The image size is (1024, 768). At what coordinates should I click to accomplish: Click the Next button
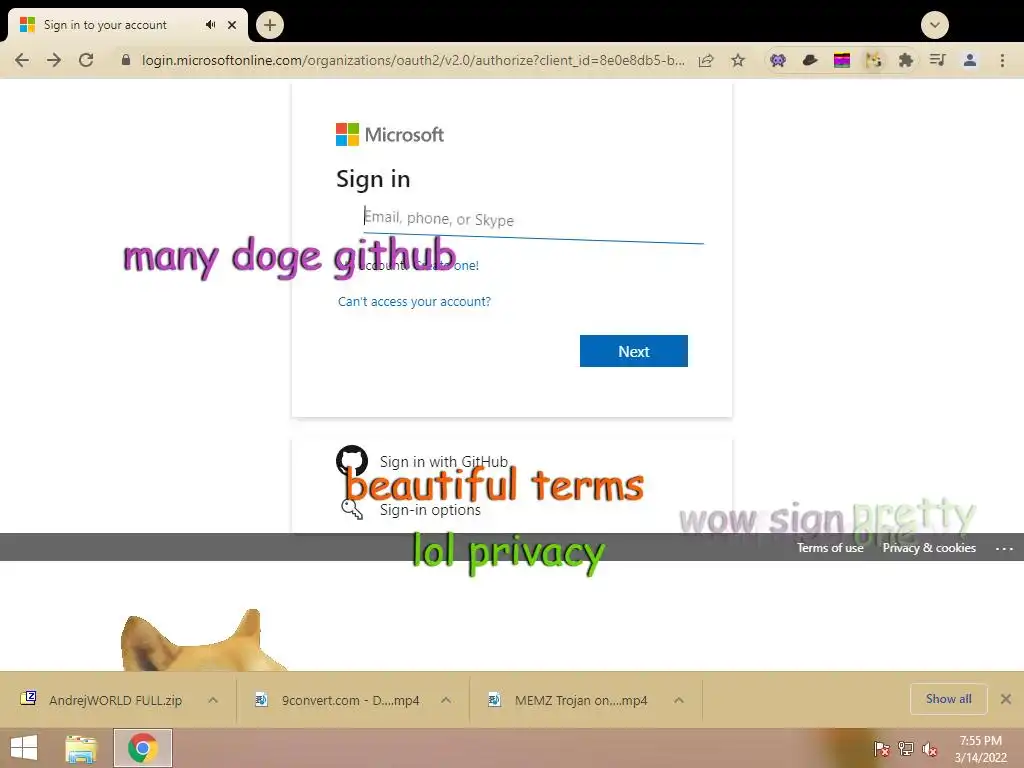(x=633, y=351)
